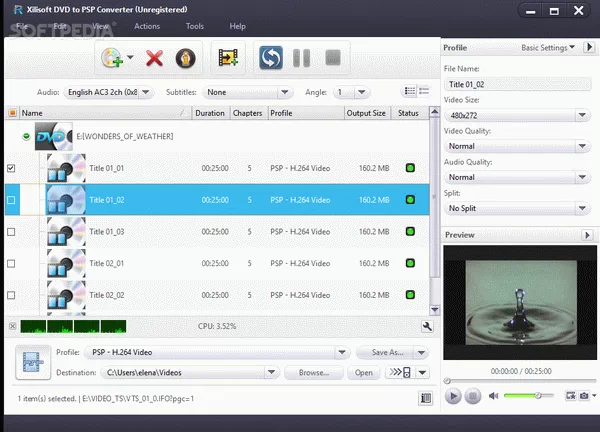
Task: Click the Add DVD disc icon
Action: (x=112, y=58)
